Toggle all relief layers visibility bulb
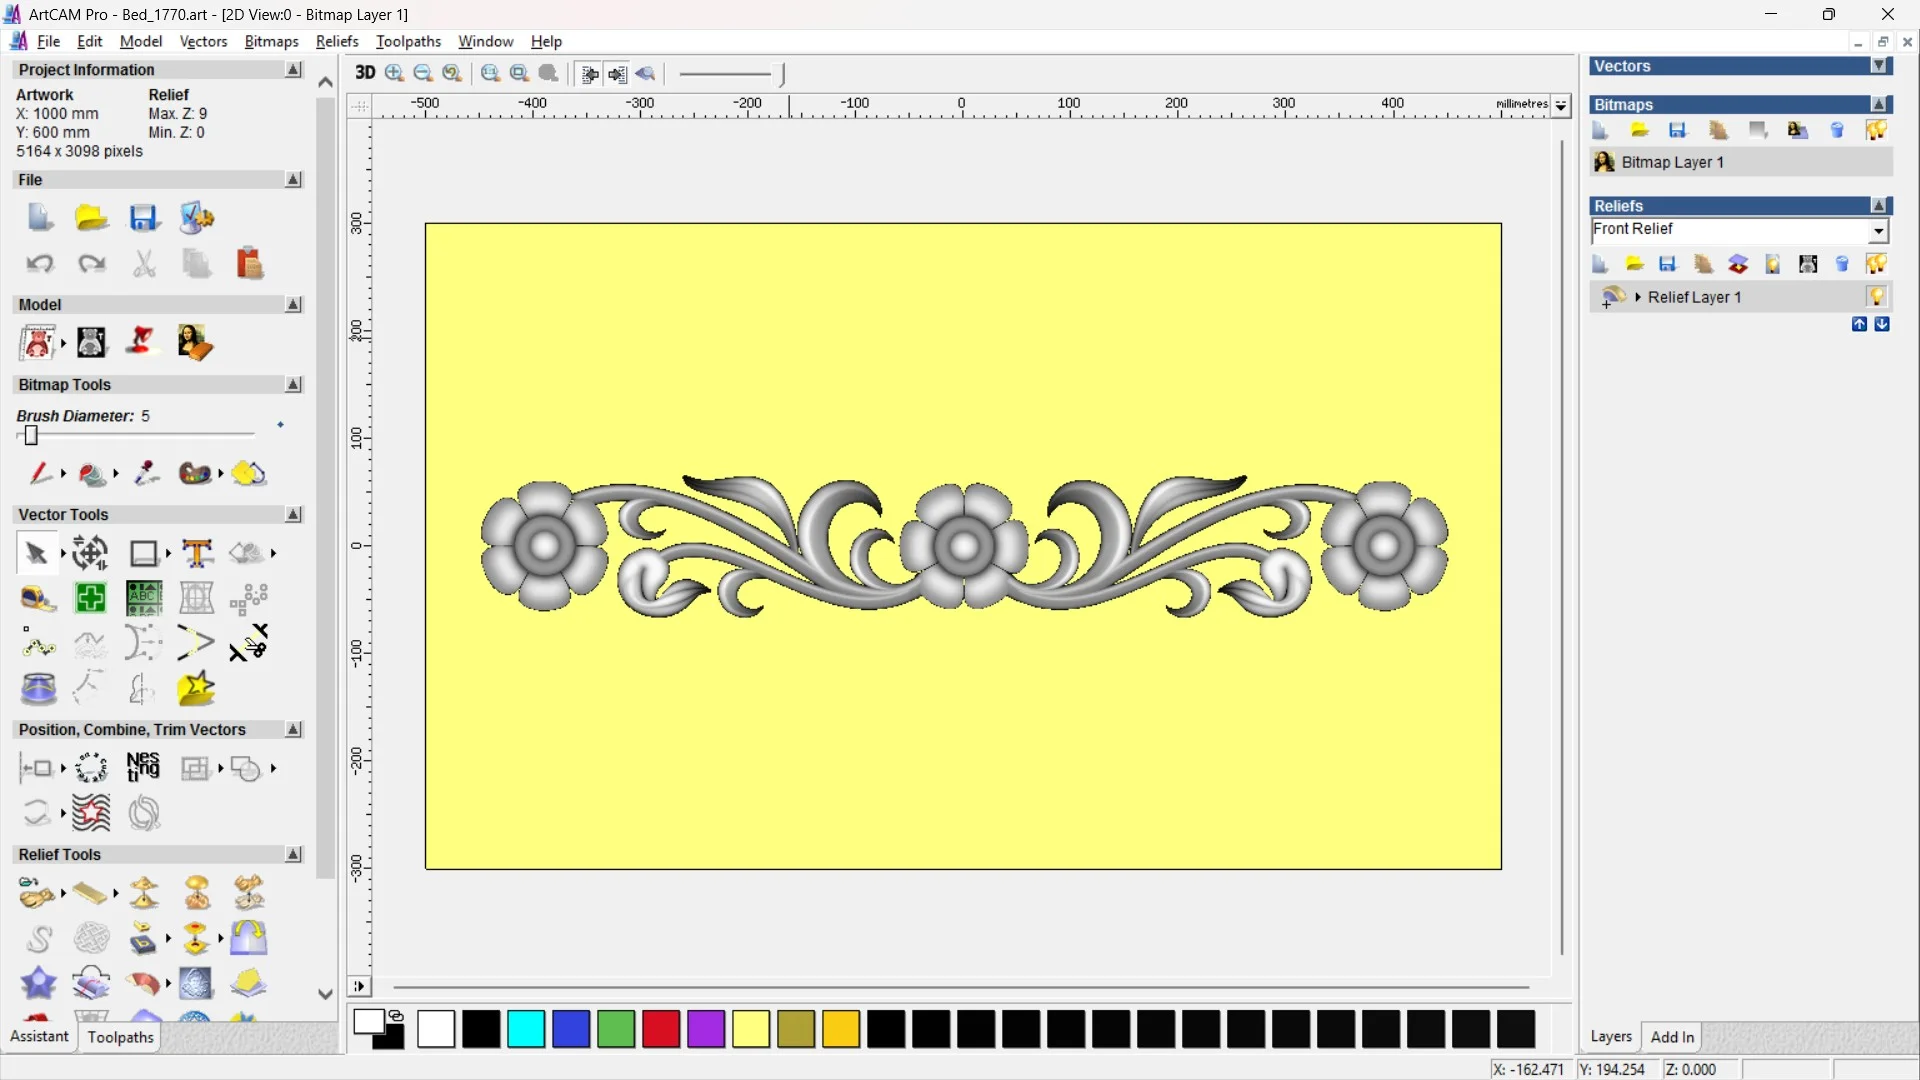Screen dimensions: 1920x1080 pyautogui.click(x=1876, y=264)
